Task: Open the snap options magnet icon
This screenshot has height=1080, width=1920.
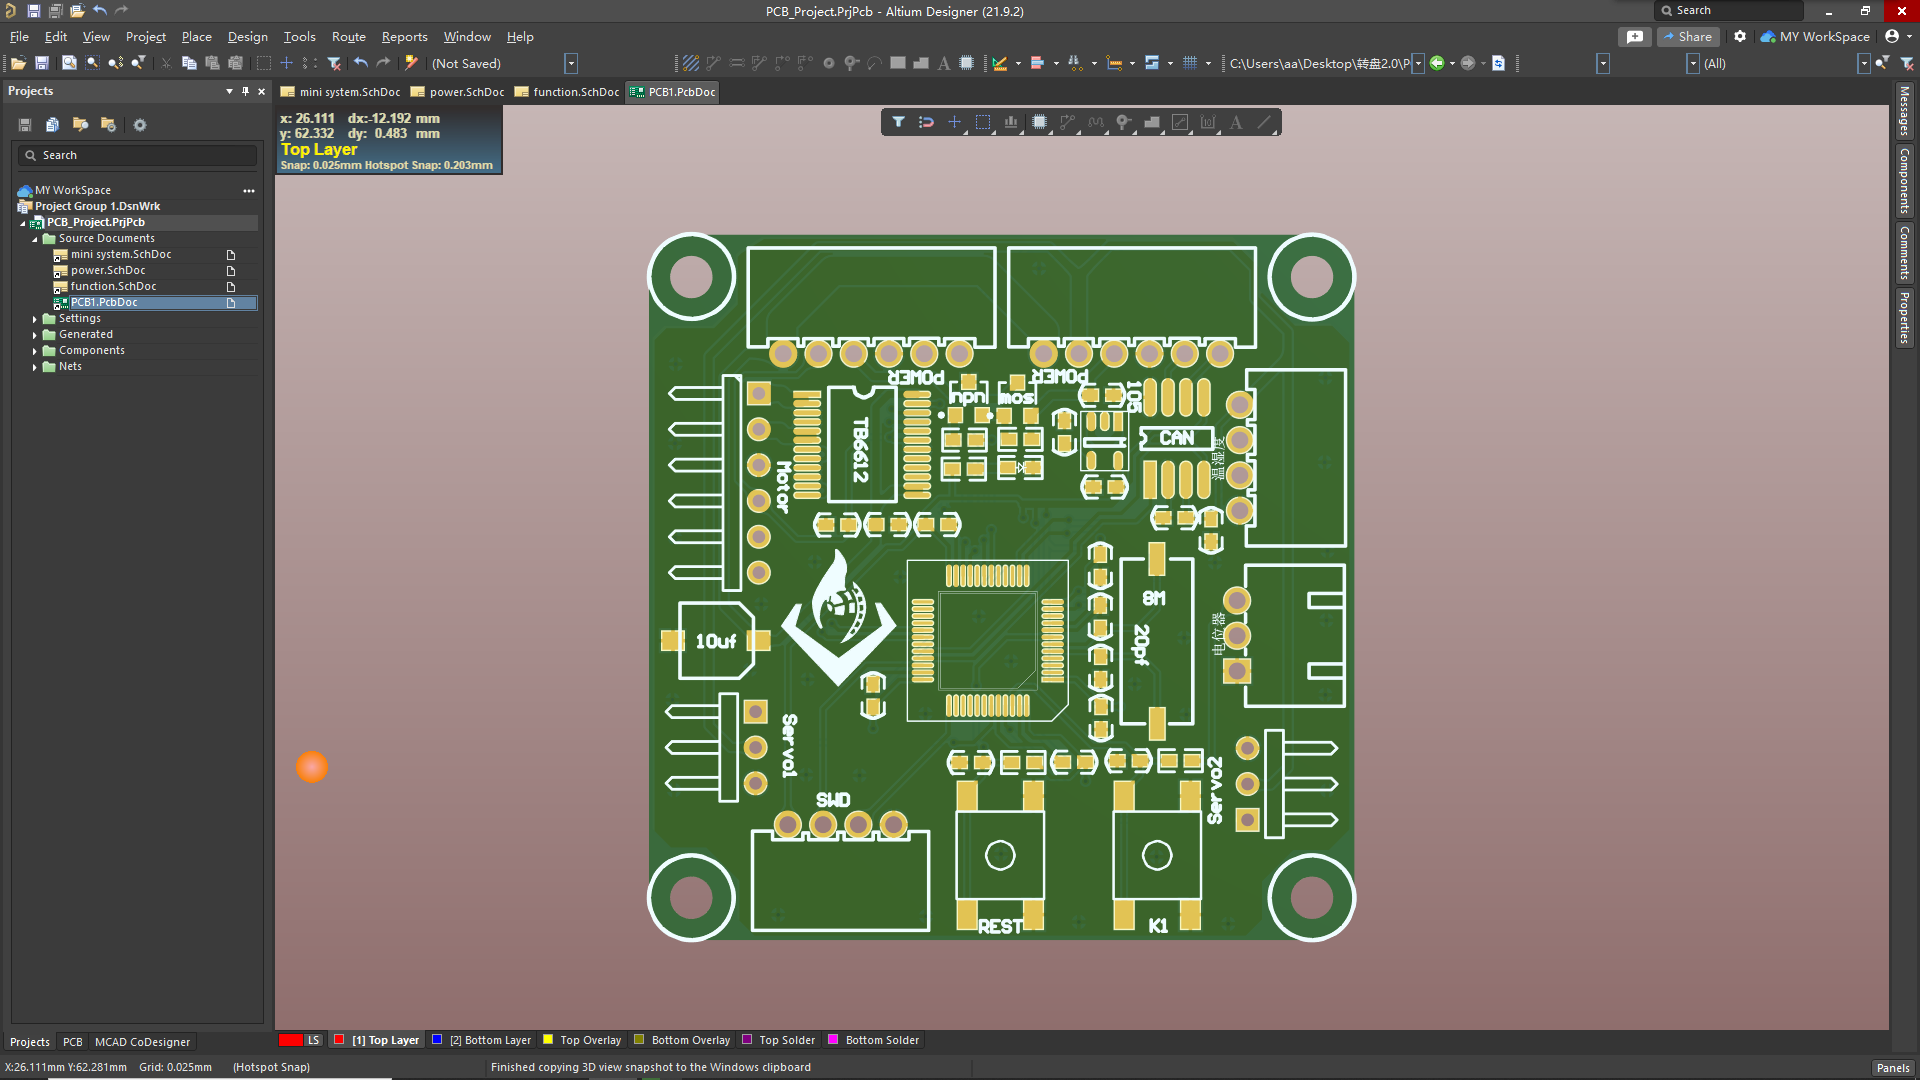Action: (926, 122)
